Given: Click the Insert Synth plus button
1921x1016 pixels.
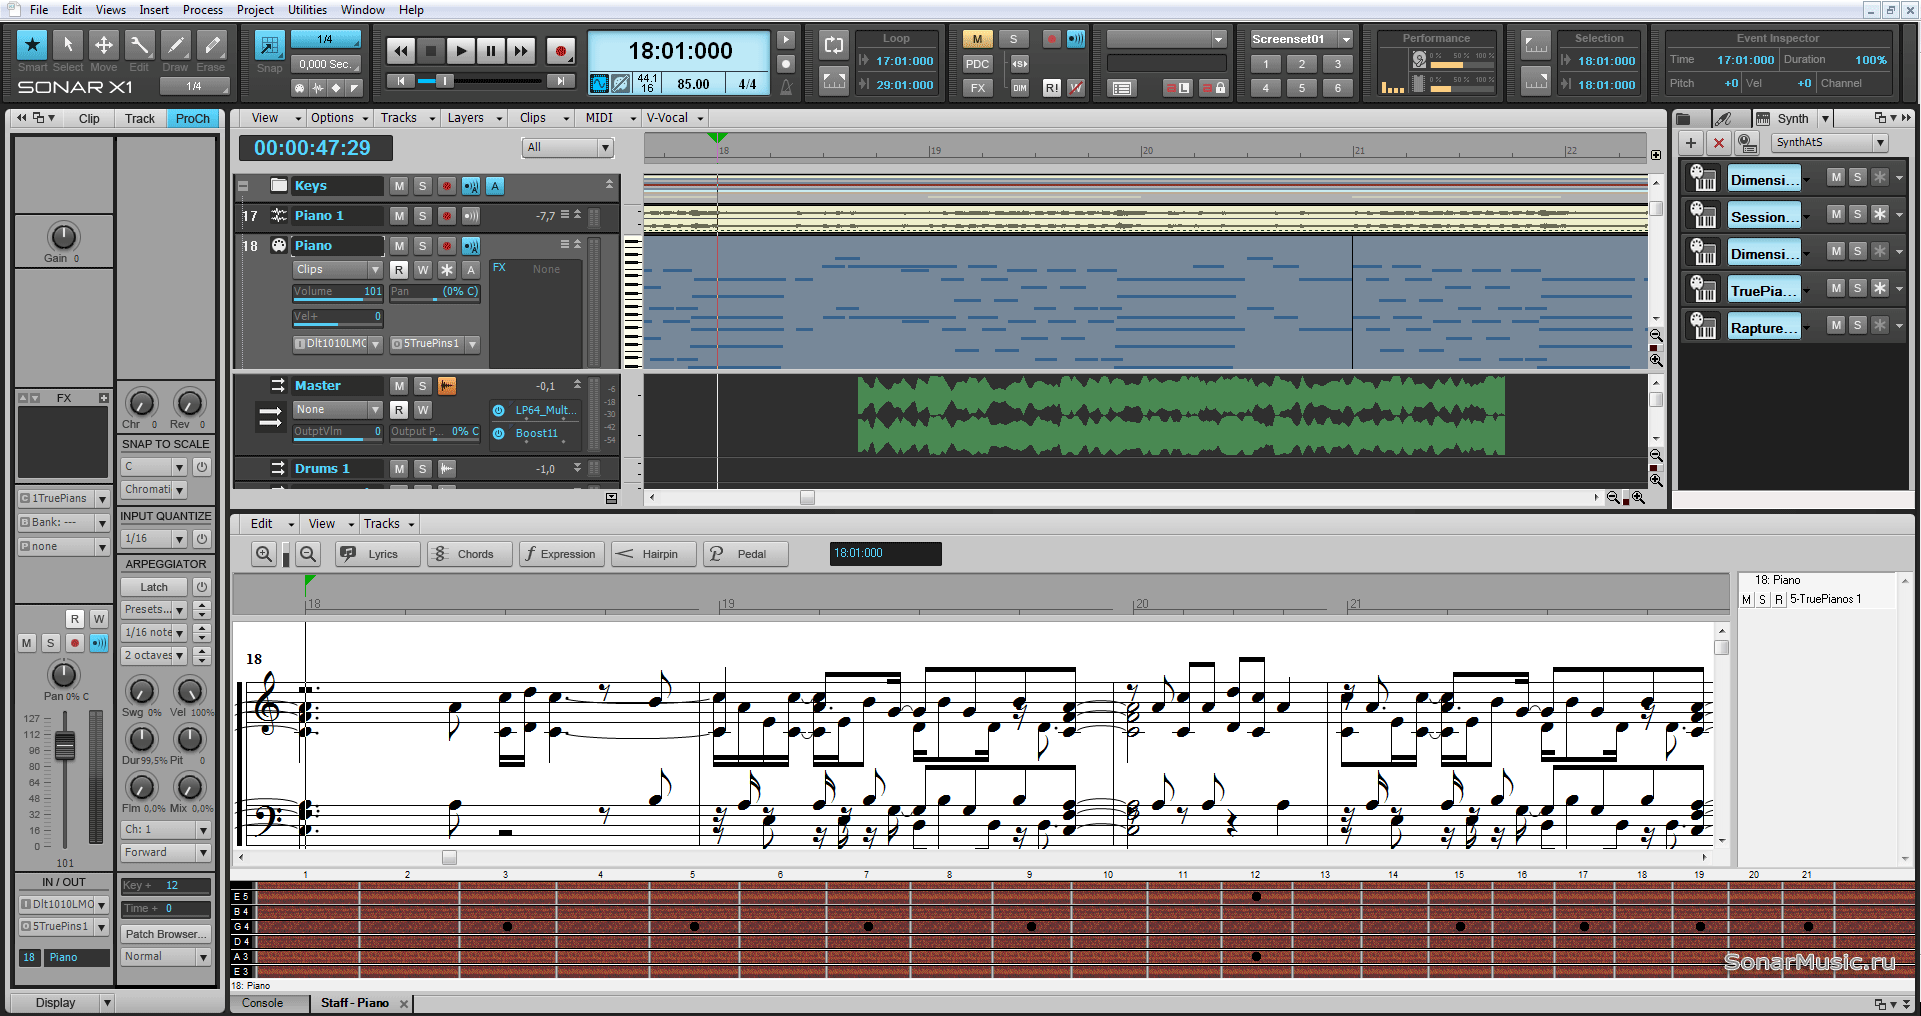Looking at the screenshot, I should (1691, 143).
